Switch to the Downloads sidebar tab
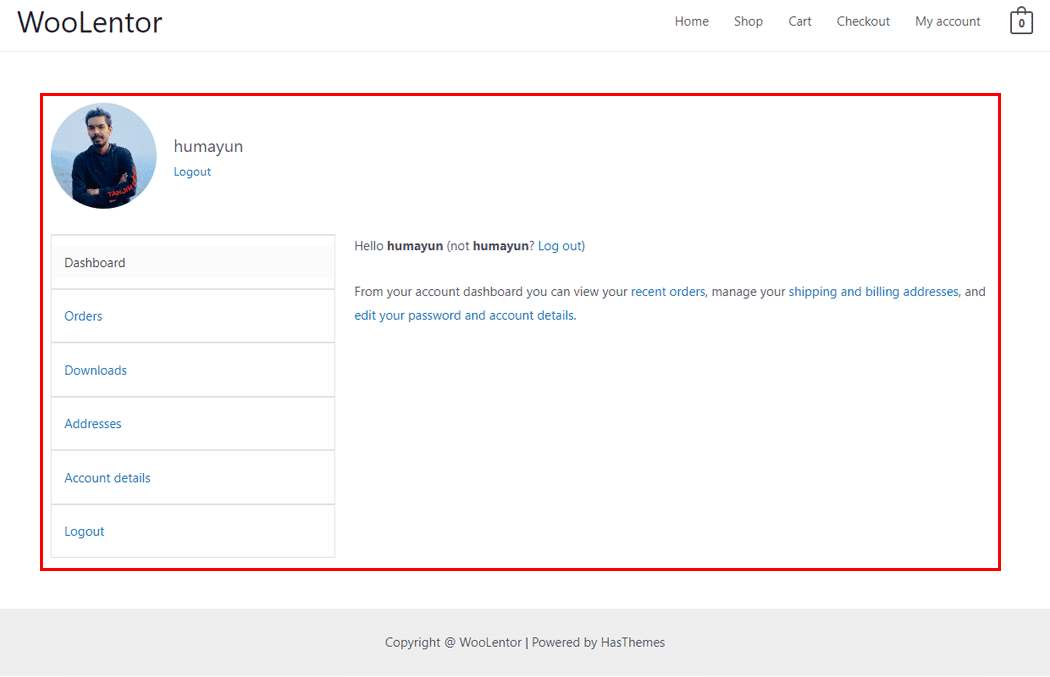Image resolution: width=1050 pixels, height=677 pixels. (95, 370)
